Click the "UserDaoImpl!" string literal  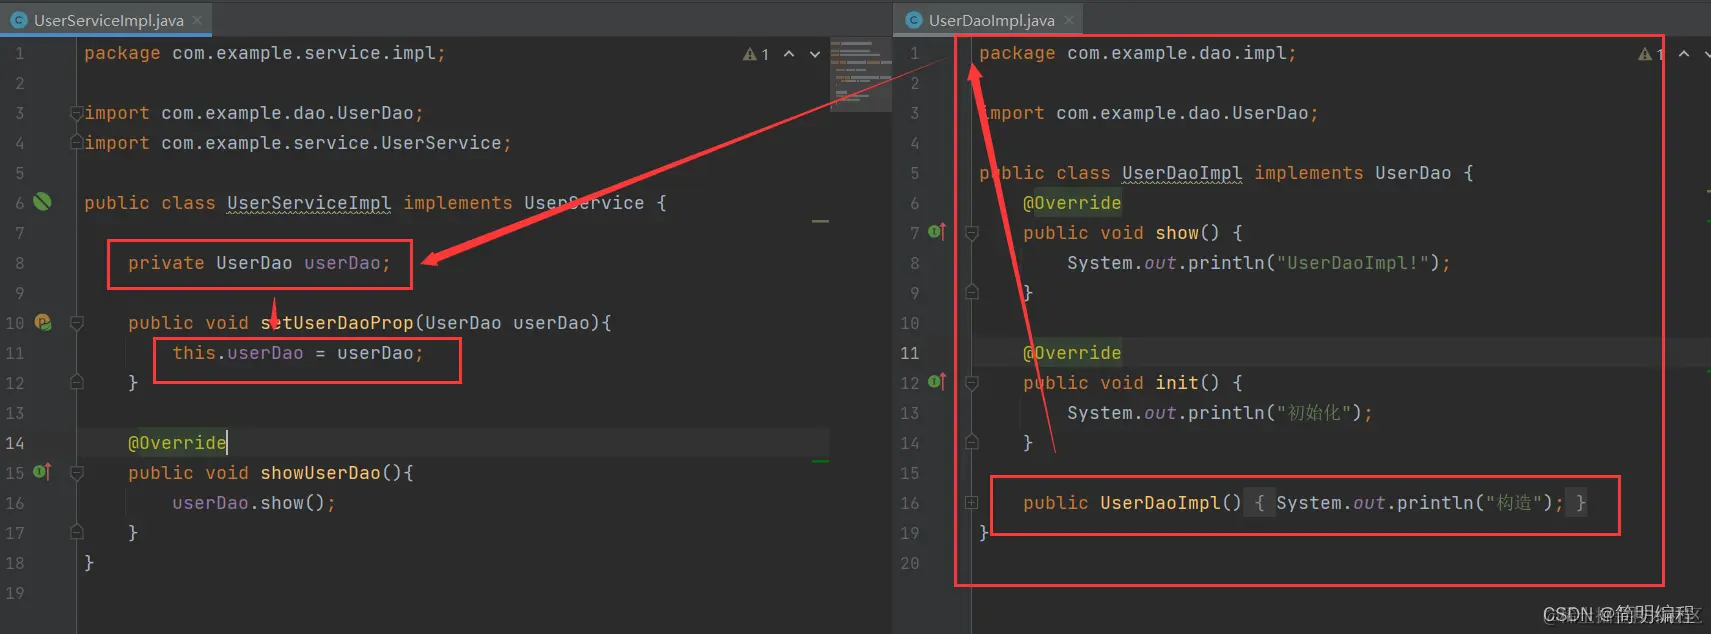coord(1353,263)
